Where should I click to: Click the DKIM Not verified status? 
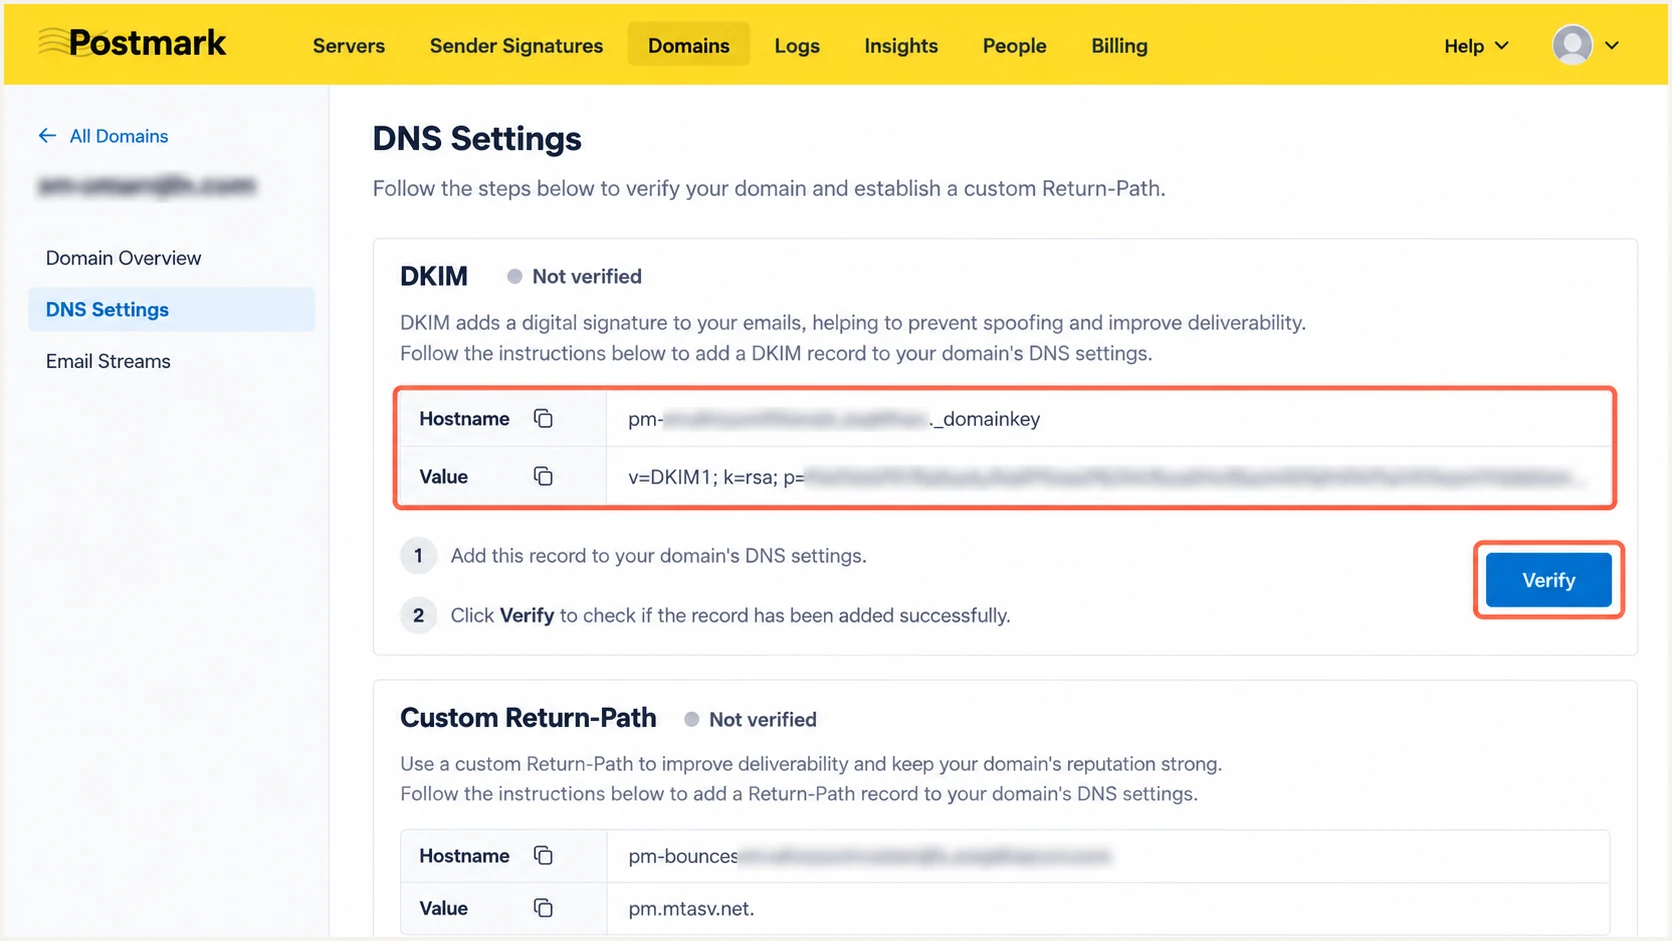click(574, 276)
